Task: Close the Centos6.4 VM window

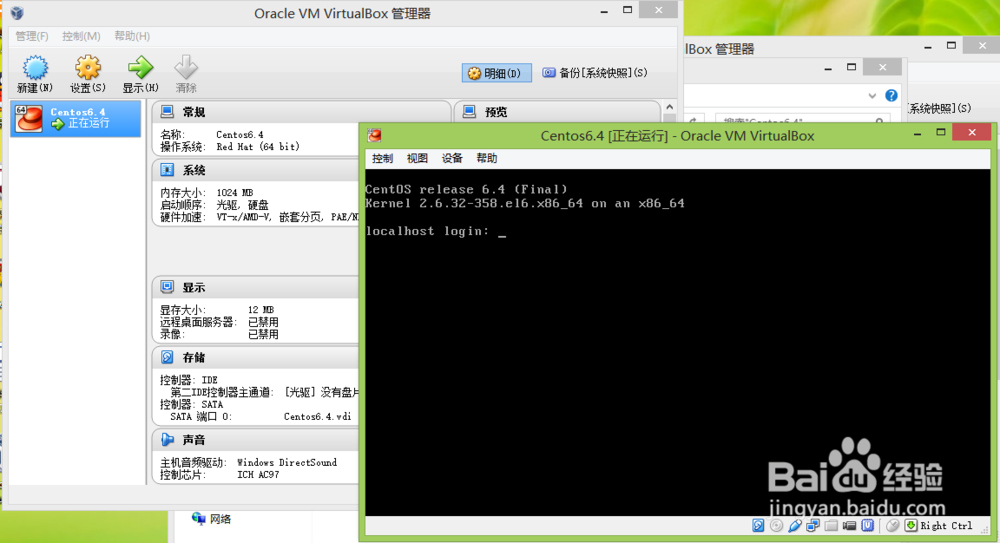Action: pyautogui.click(x=972, y=132)
